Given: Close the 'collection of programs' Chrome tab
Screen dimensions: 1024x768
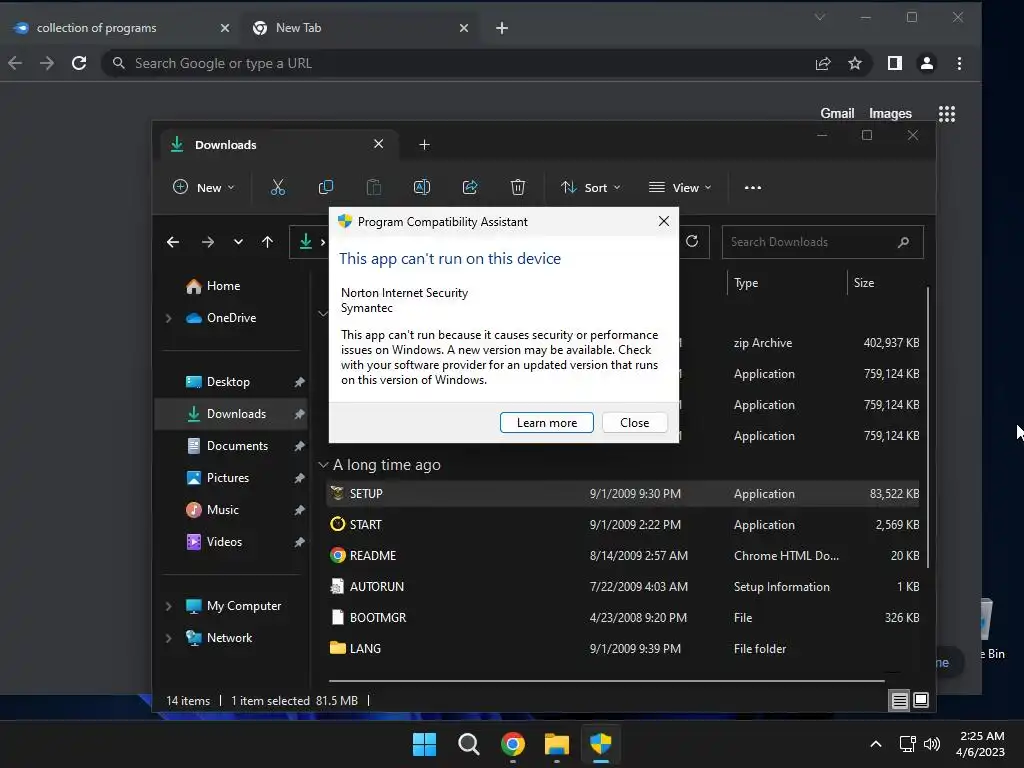Looking at the screenshot, I should pos(225,28).
